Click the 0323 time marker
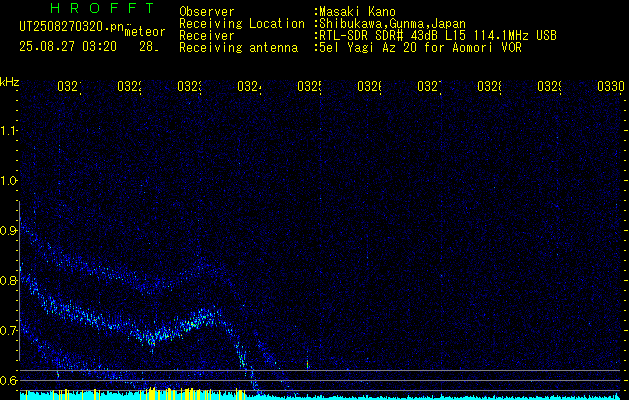629x400 pixels. pos(190,86)
